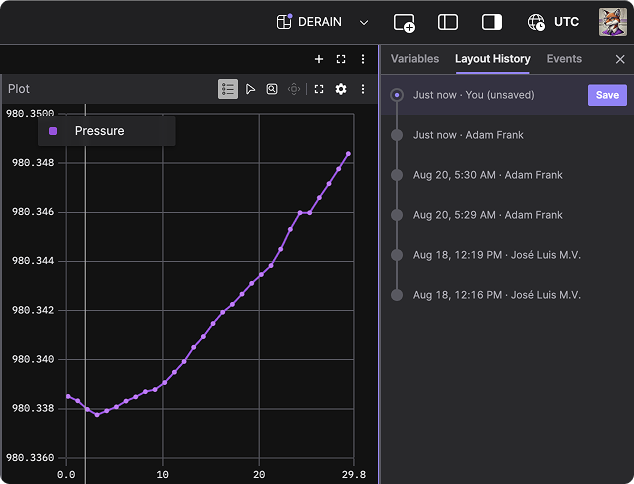Select the pointer cursor tool in Plot toolbar

(250, 89)
